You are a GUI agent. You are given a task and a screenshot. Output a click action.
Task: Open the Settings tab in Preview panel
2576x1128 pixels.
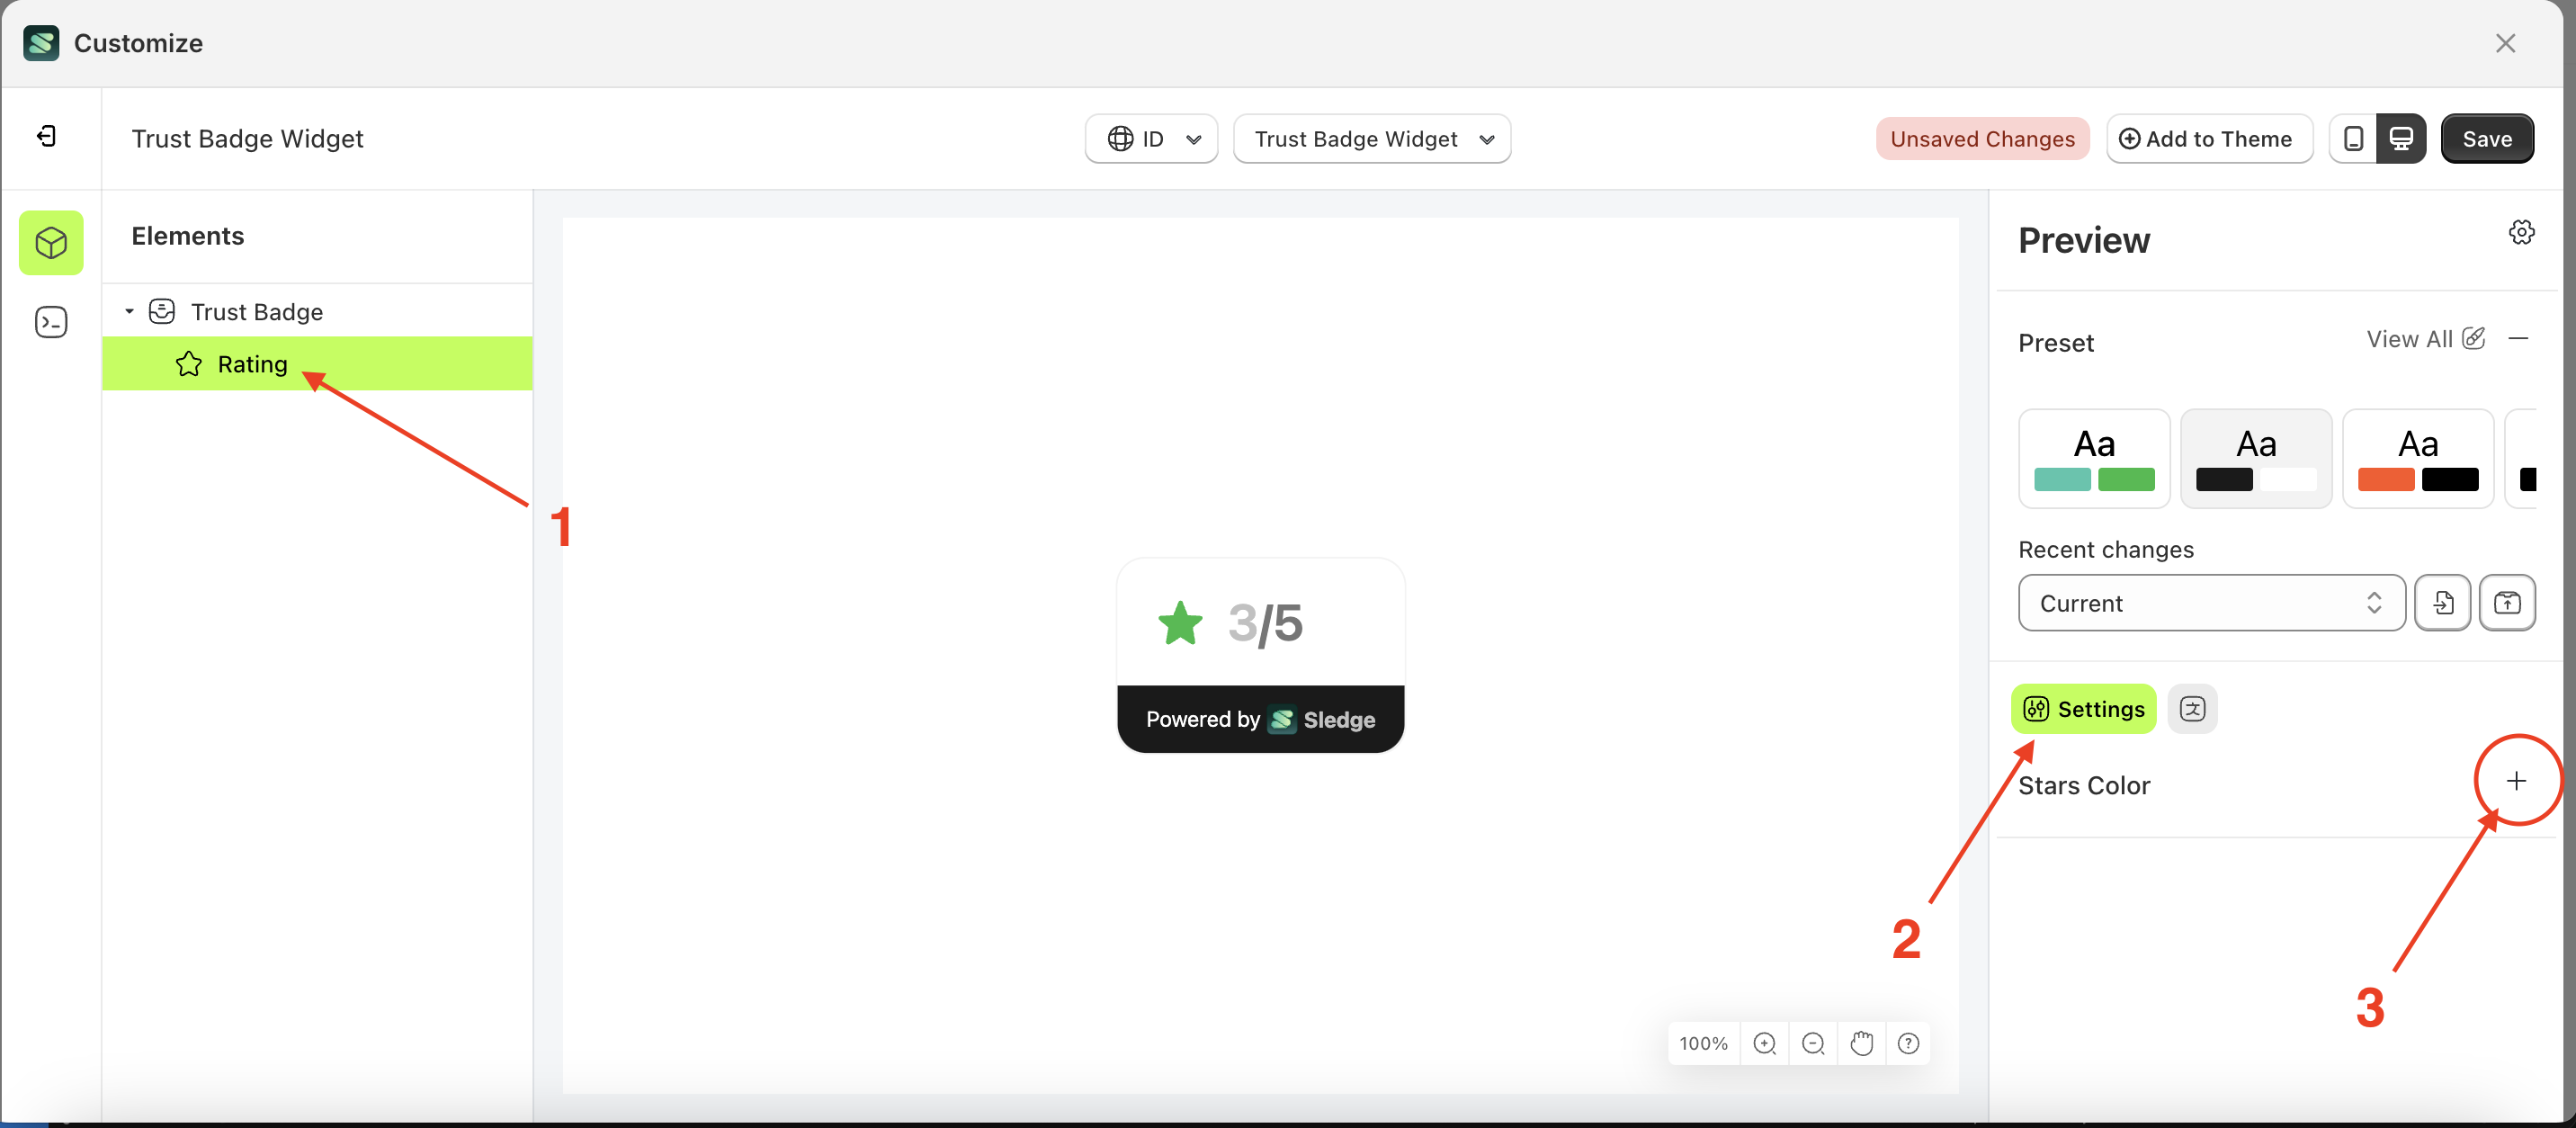click(x=2083, y=708)
